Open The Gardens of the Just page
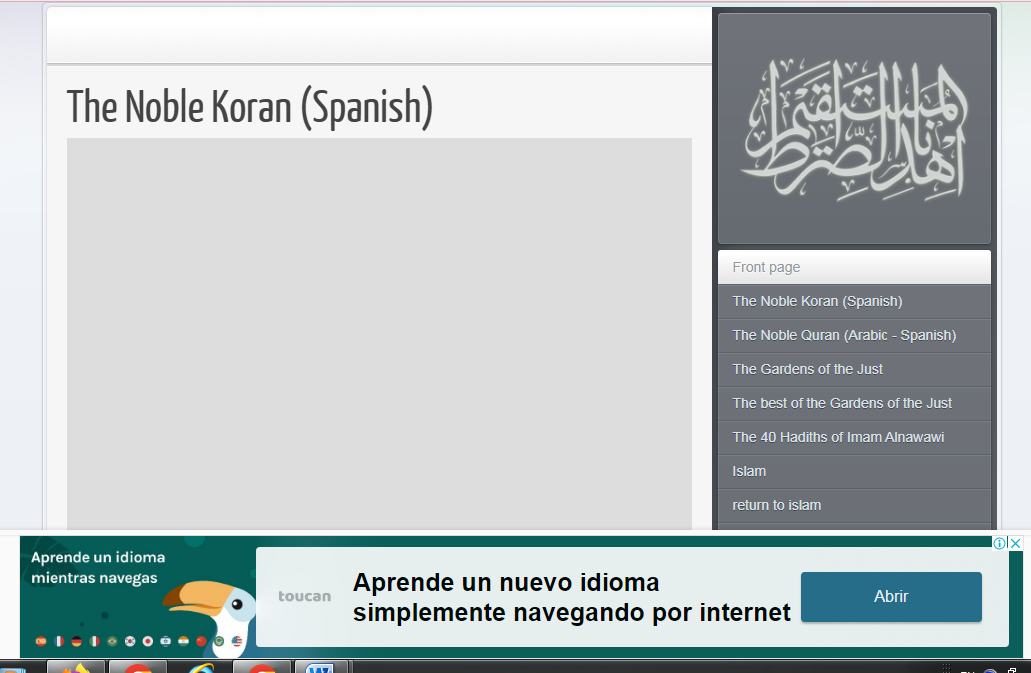Image resolution: width=1031 pixels, height=673 pixels. coord(807,369)
